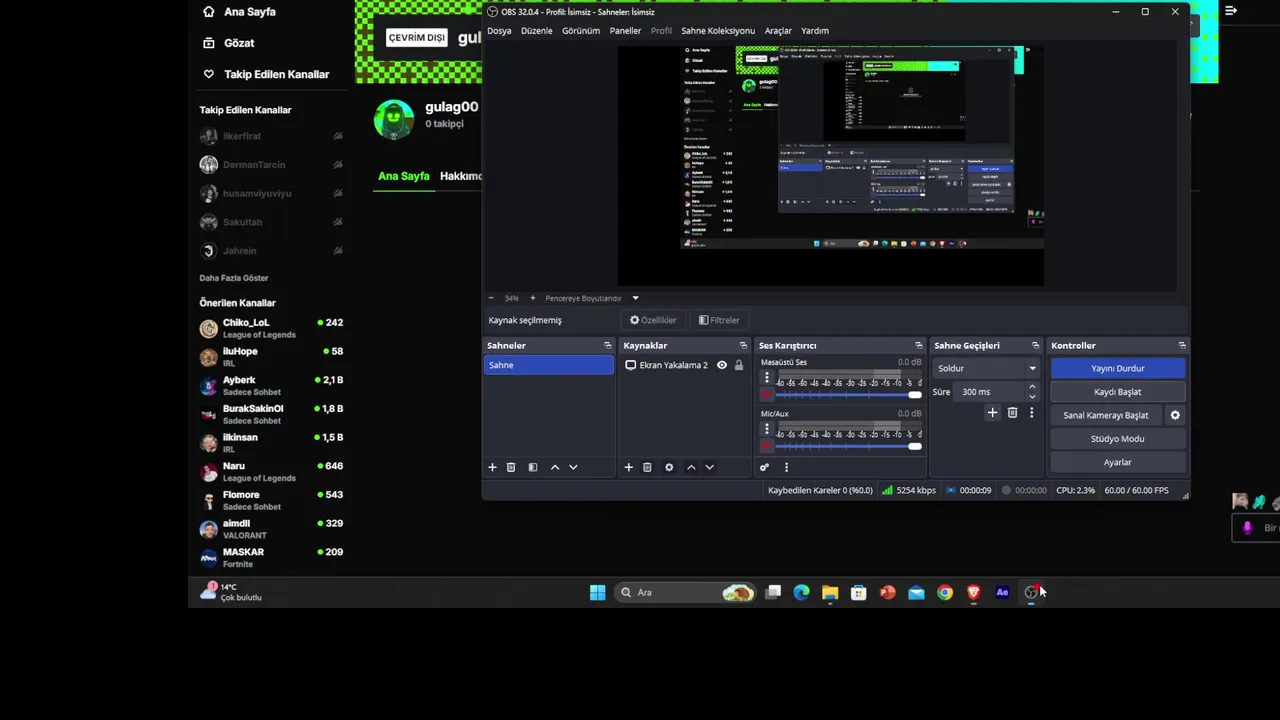Open Chiko_LoL recommended channel
The image size is (1280, 720).
pyautogui.click(x=271, y=328)
